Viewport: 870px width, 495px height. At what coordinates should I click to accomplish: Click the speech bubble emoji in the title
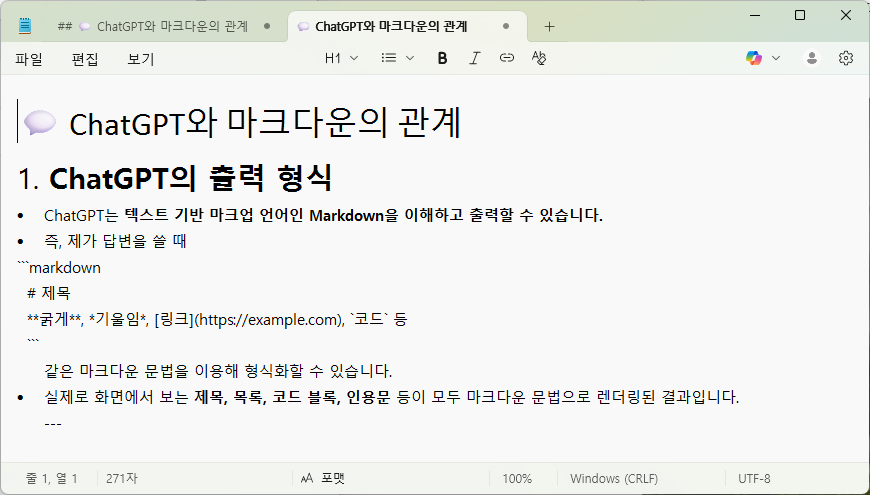[40, 123]
